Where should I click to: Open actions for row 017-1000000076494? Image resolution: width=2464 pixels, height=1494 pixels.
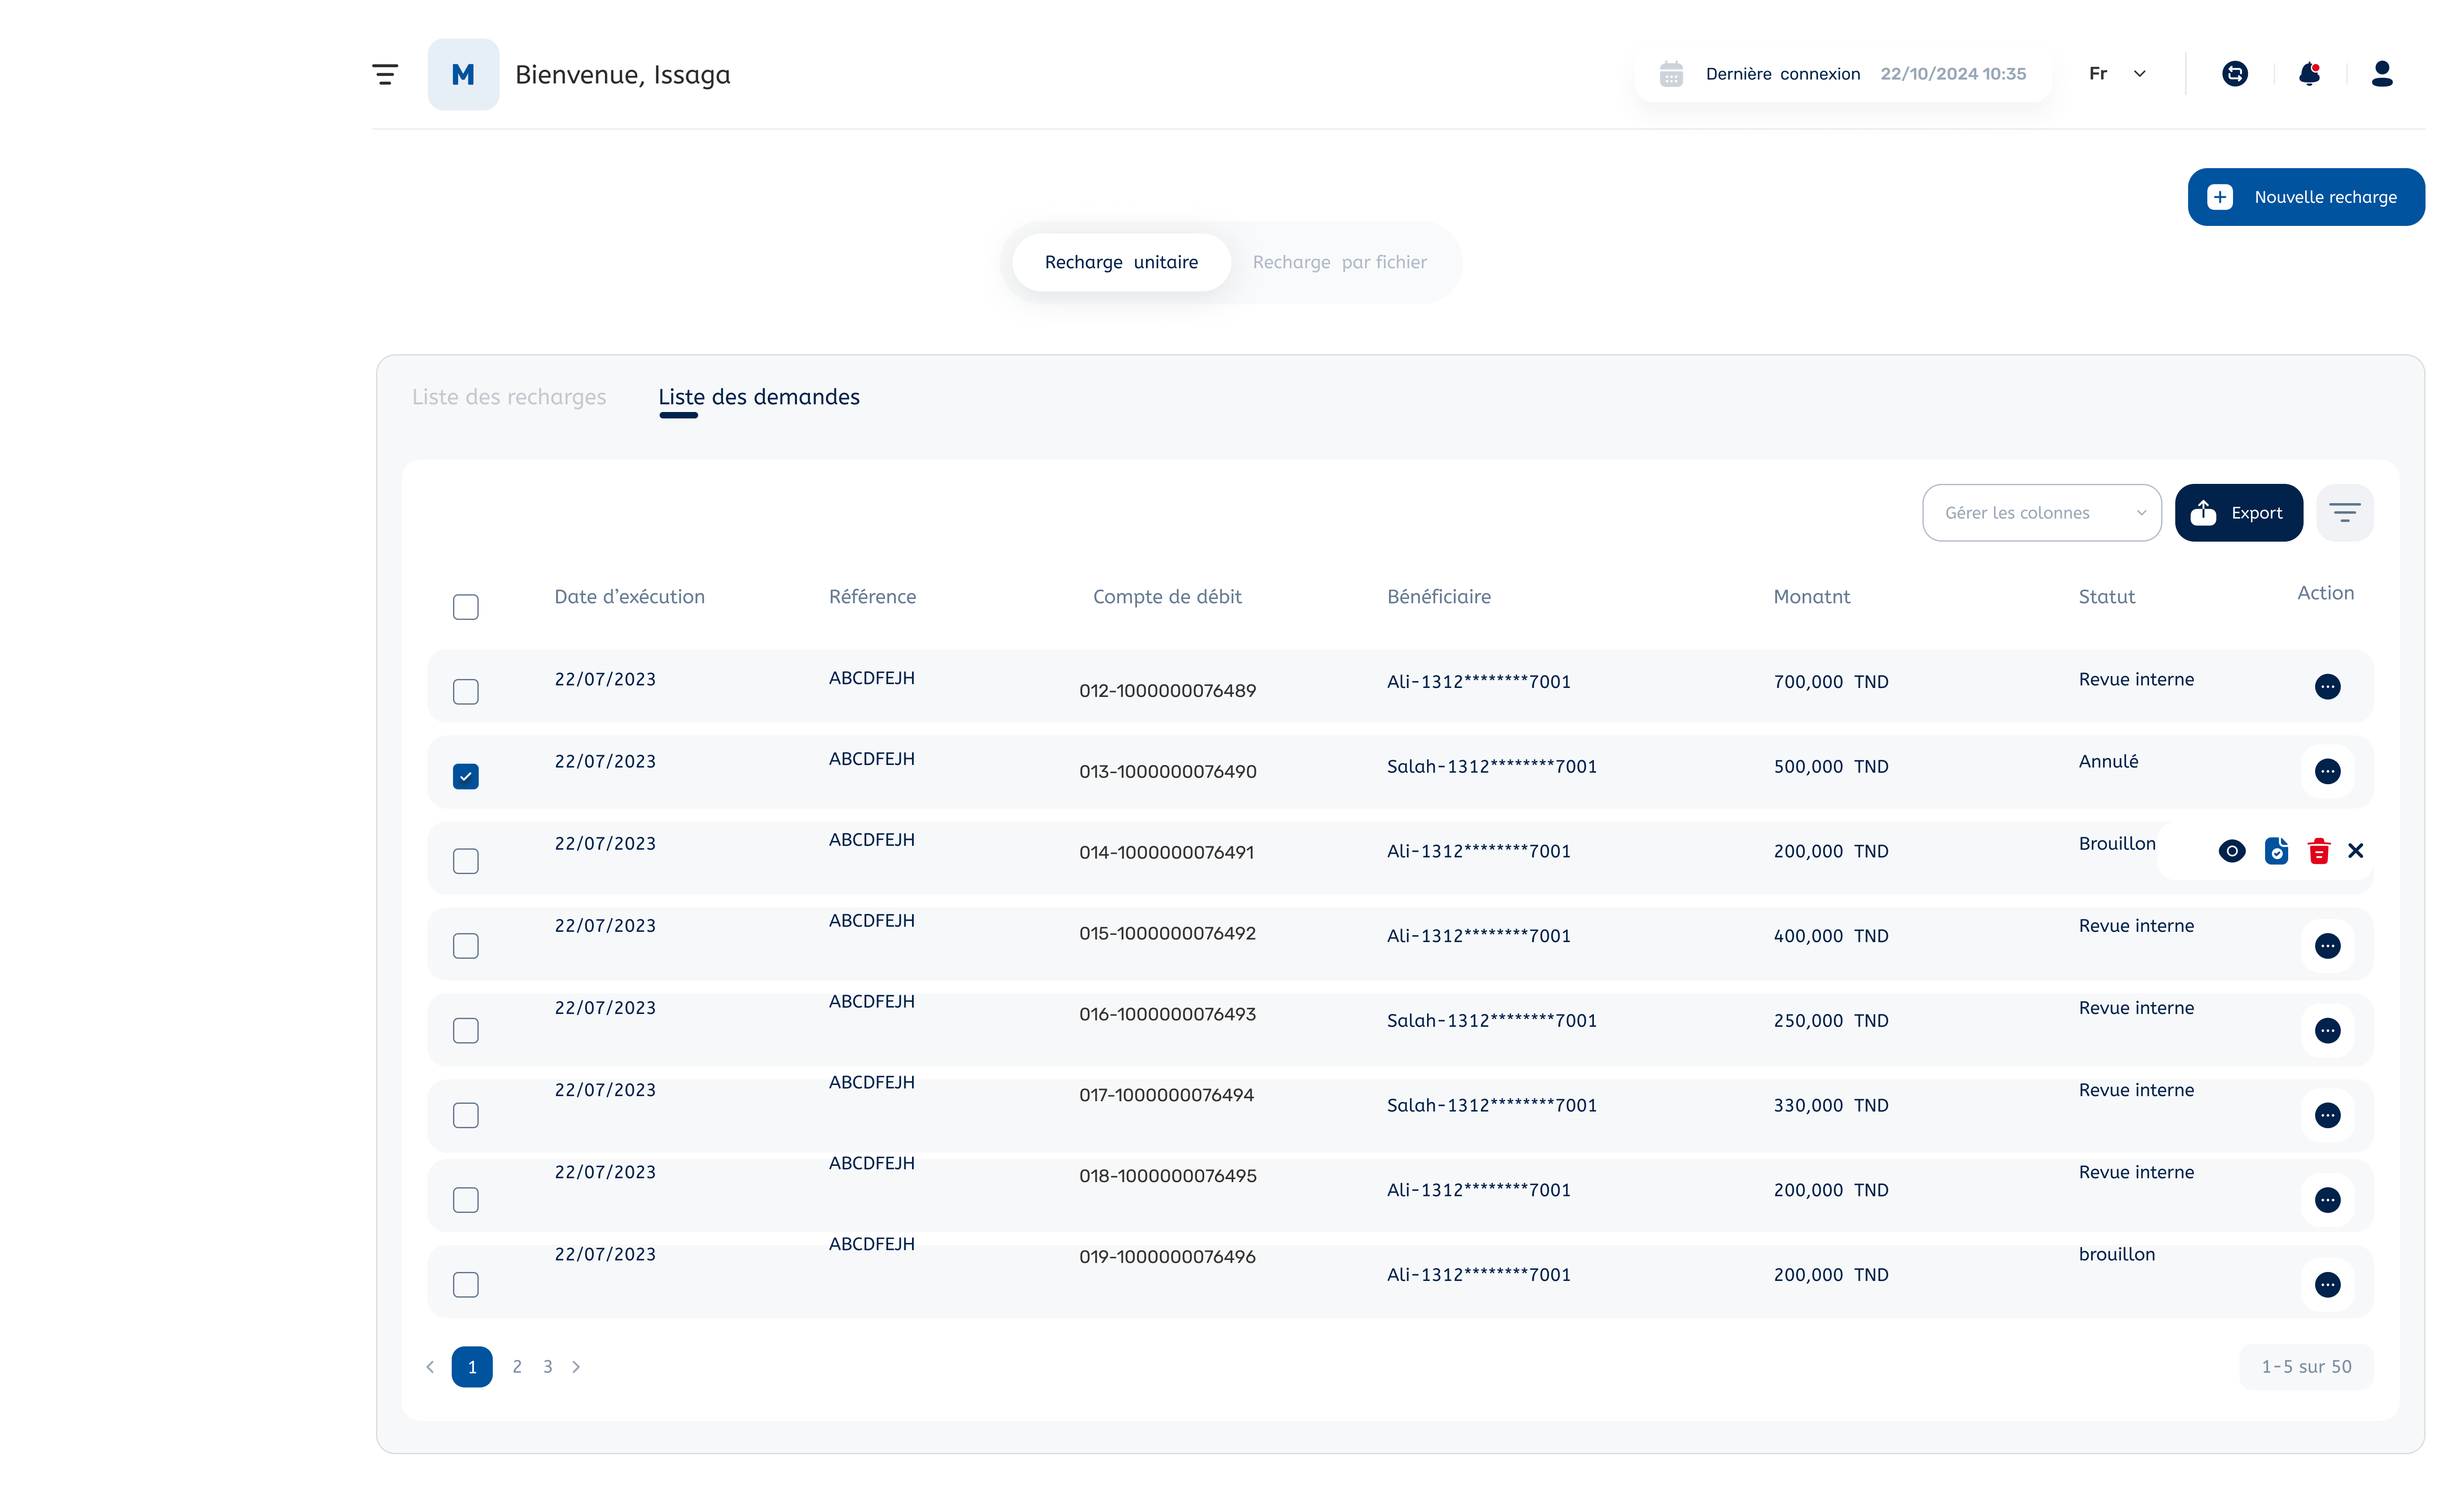(2328, 1115)
